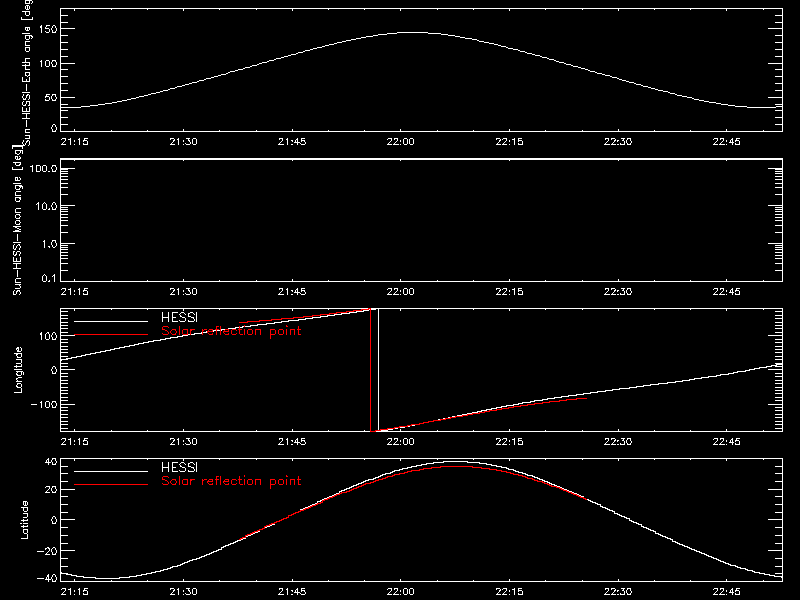Click red legend line sample in Longitude plot
This screenshot has width=800, height=600.
click(111, 335)
